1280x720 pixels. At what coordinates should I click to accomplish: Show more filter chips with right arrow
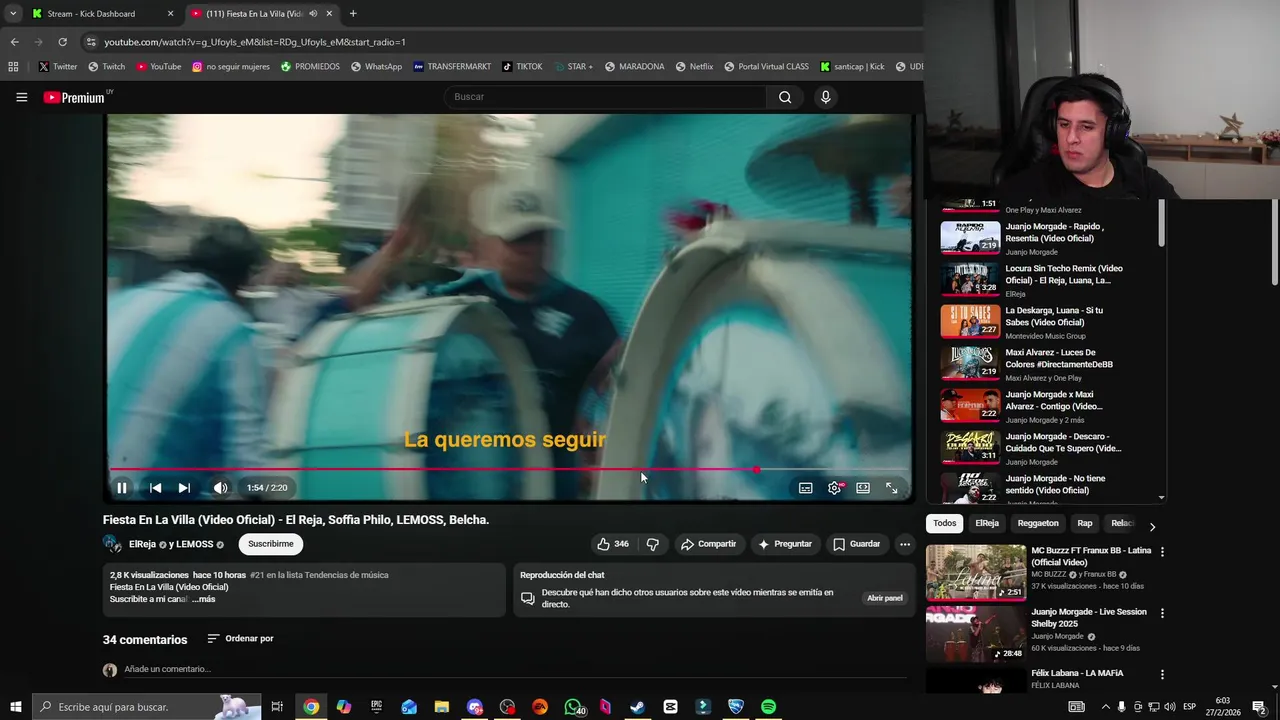pos(1152,526)
